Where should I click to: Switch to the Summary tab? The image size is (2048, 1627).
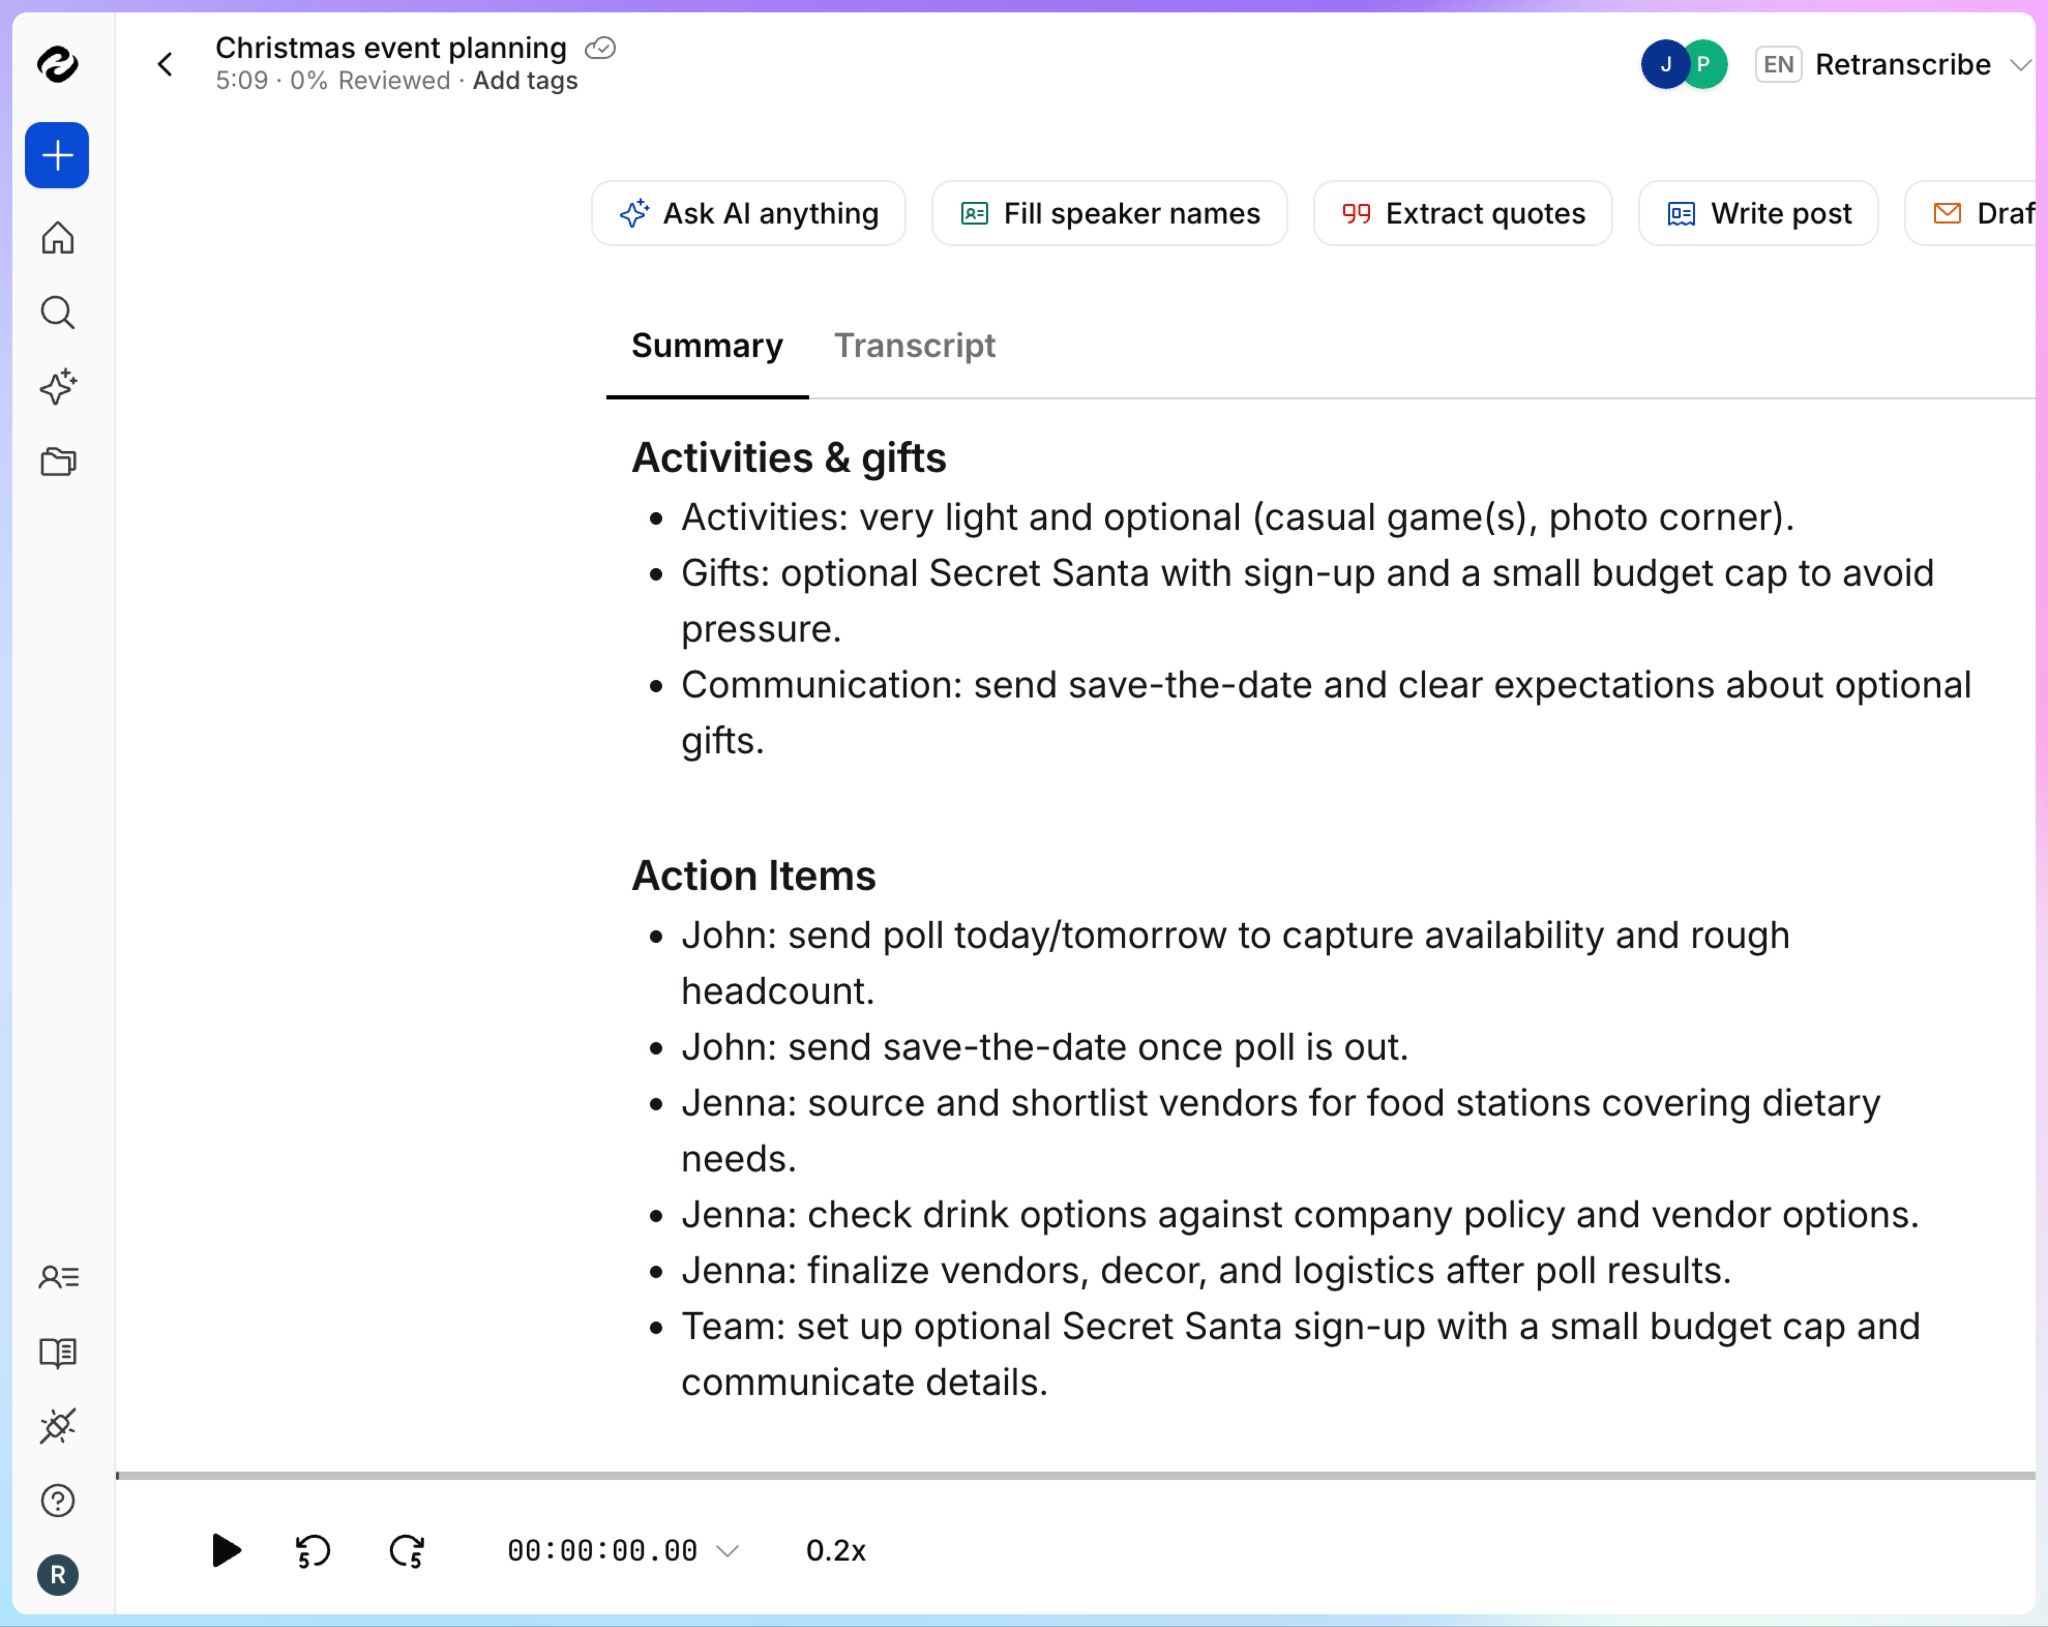pyautogui.click(x=707, y=346)
